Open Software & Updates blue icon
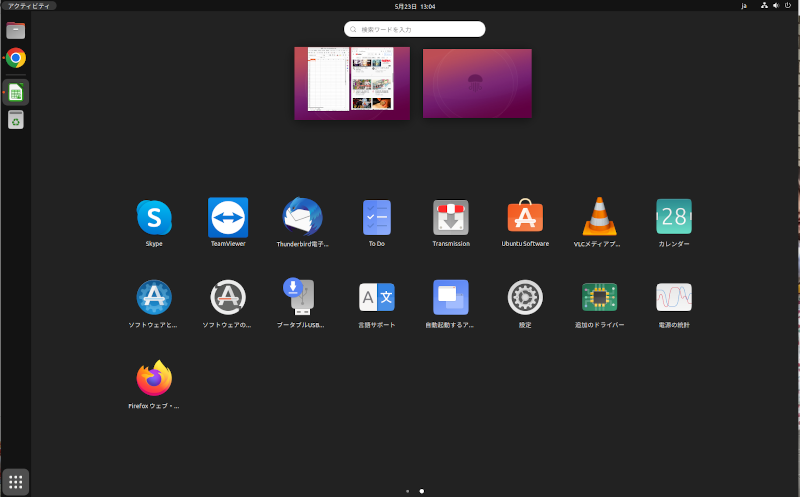The width and height of the screenshot is (800, 497). (154, 297)
